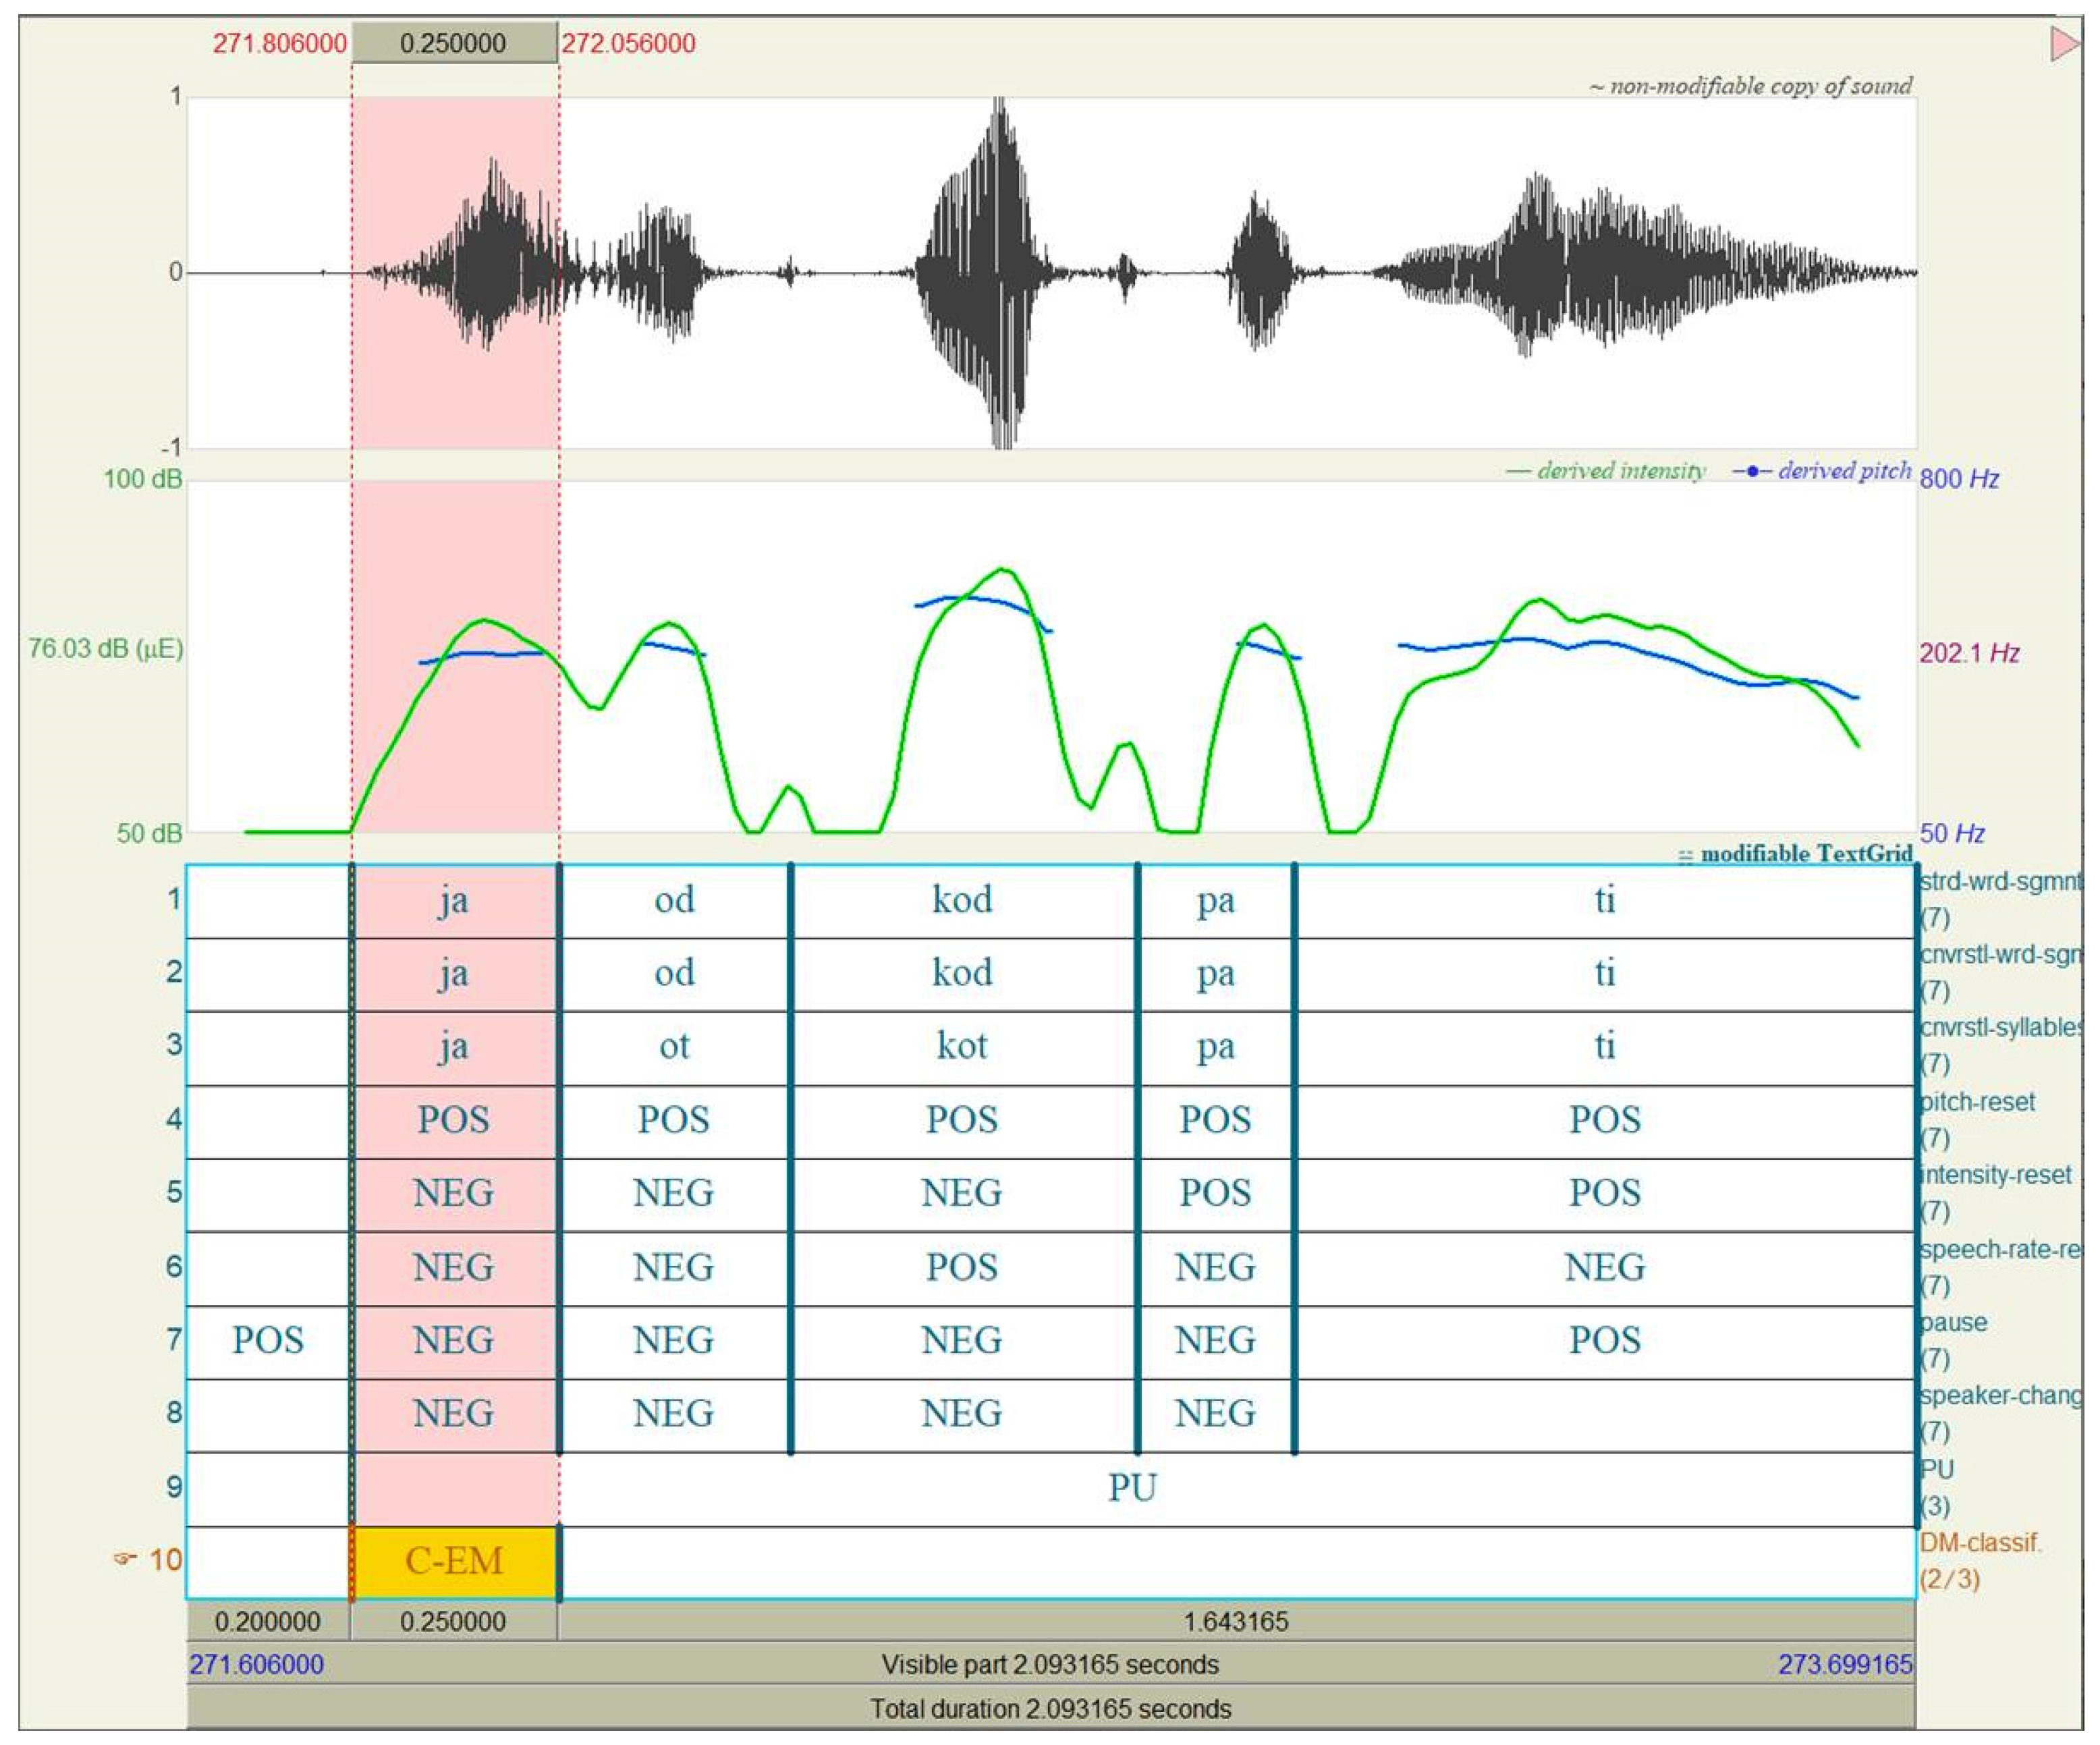Image resolution: width=2100 pixels, height=1745 pixels.
Task: Select the PU interval in tier 9
Action: point(1132,1488)
